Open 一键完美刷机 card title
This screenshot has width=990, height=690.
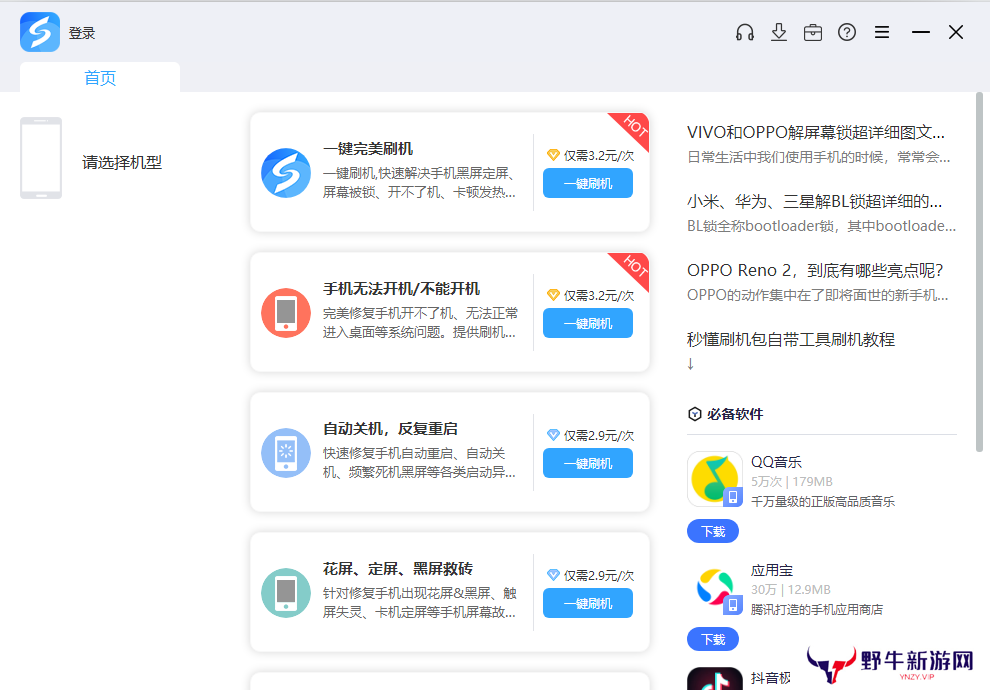click(x=368, y=148)
